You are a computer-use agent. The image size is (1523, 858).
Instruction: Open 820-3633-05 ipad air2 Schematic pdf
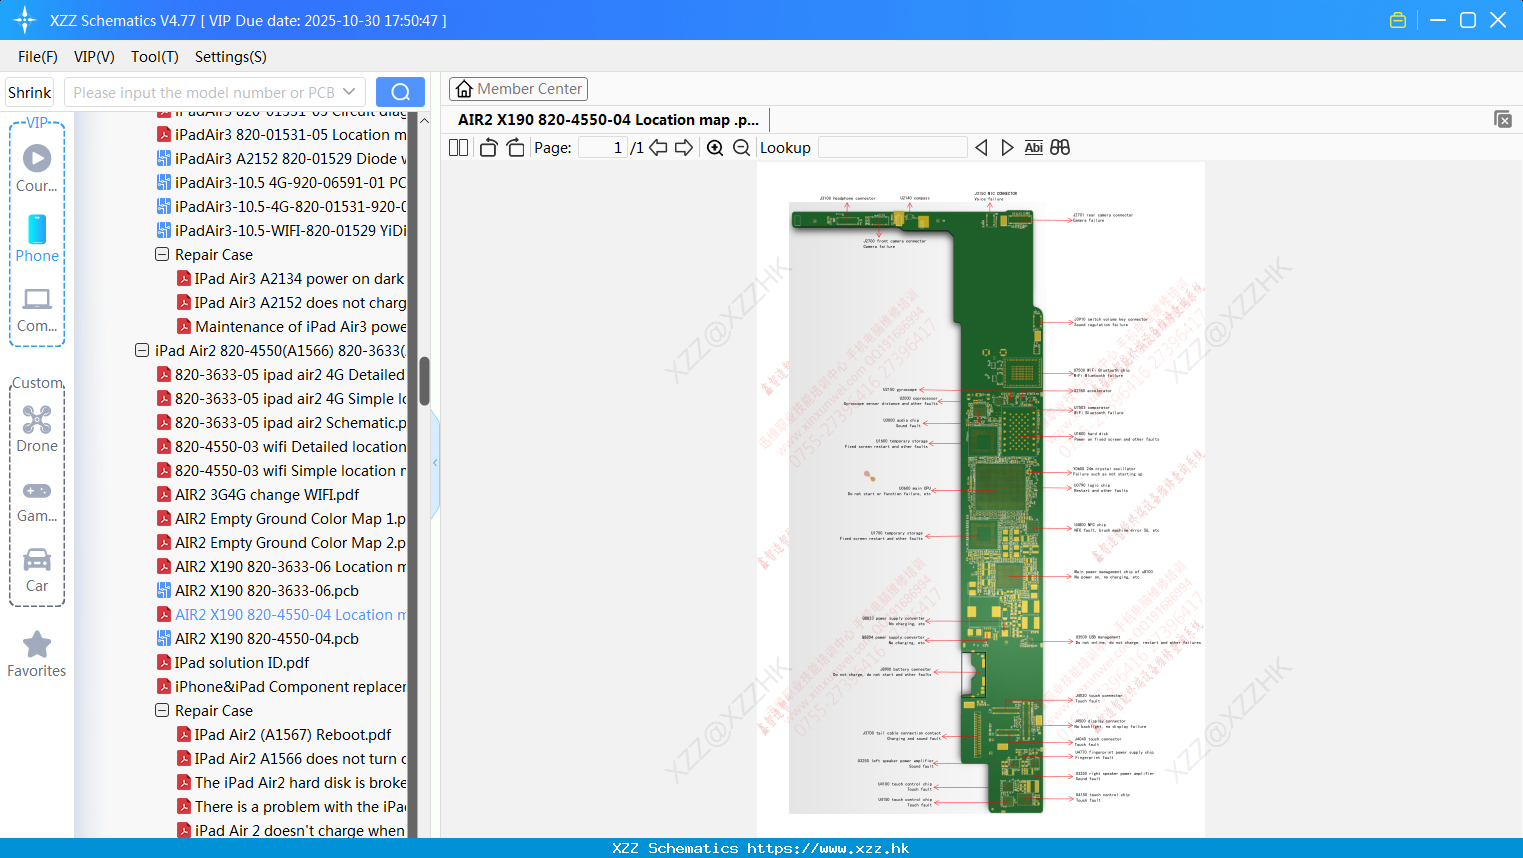(x=282, y=423)
